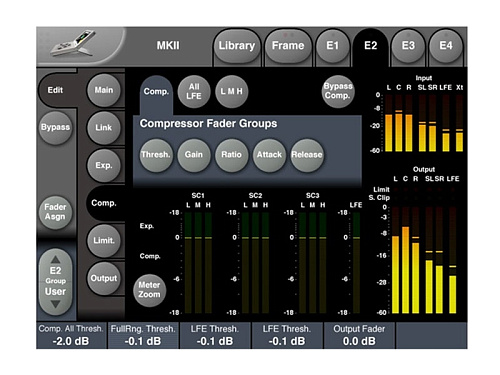
Task: Toggle the Meter Zoom button
Action: point(149,290)
